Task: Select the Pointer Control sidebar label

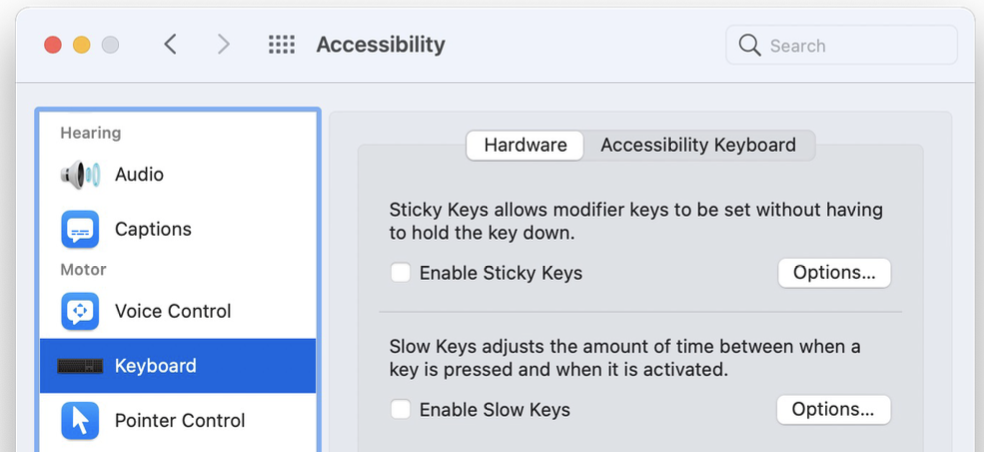Action: (180, 421)
